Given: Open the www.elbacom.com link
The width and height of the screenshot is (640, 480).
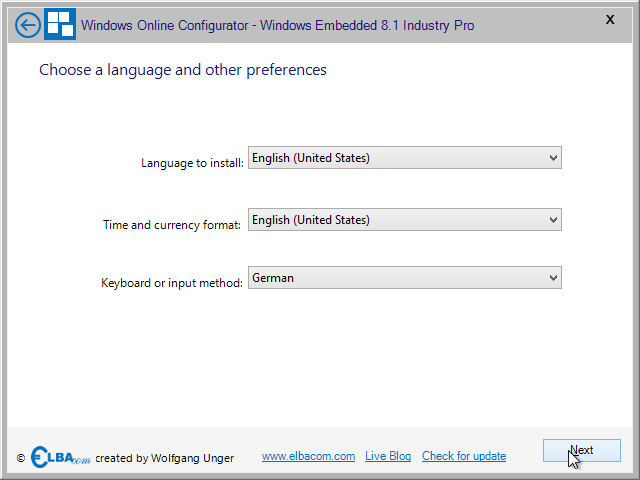Looking at the screenshot, I should tap(308, 456).
